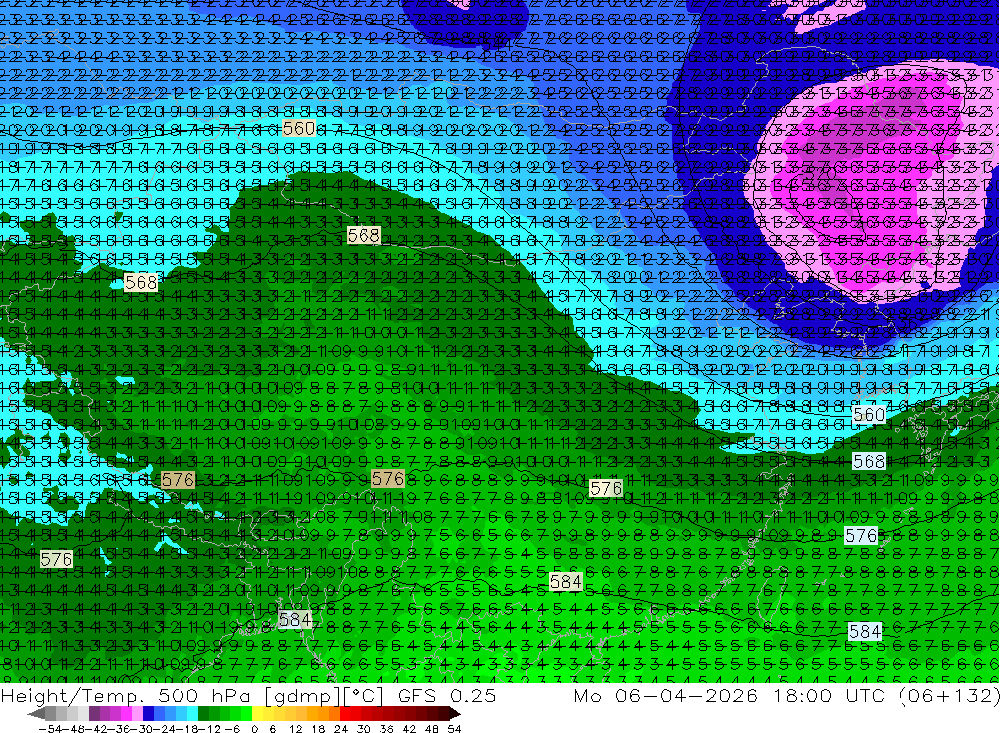
Task: Click the leftmost 568 contour label
Action: click(x=141, y=282)
